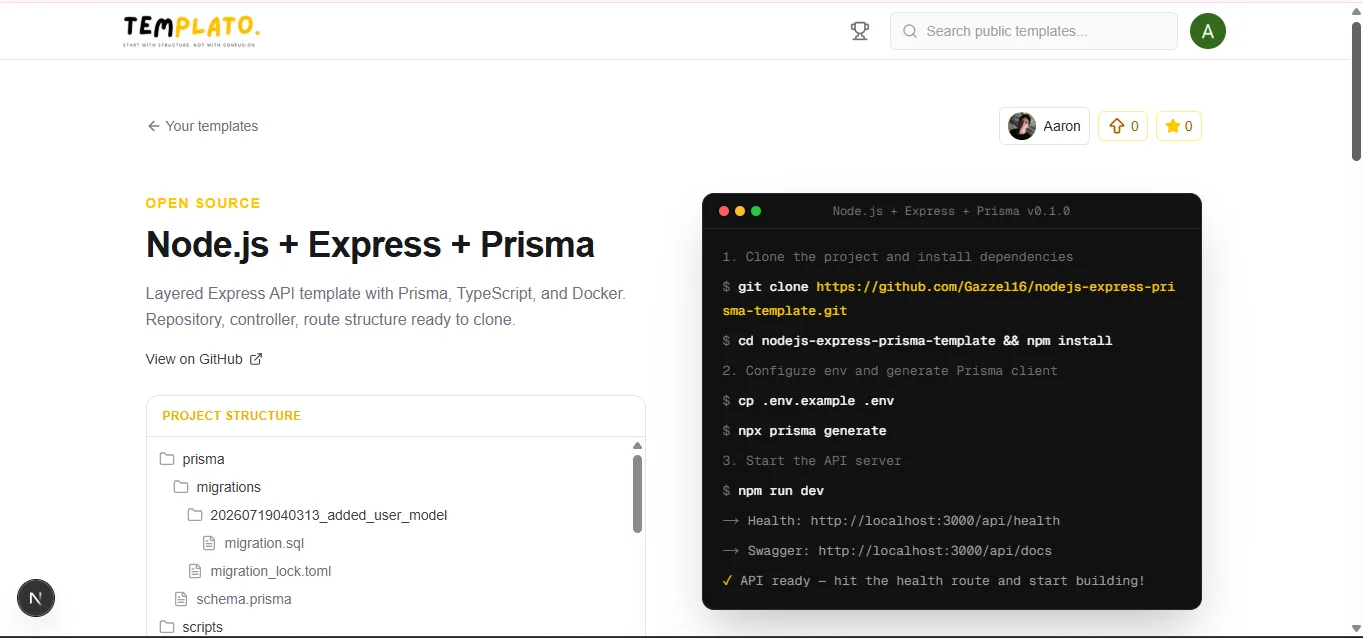Click the 'npx prisma generate' command
This screenshot has width=1363, height=638.
click(812, 431)
